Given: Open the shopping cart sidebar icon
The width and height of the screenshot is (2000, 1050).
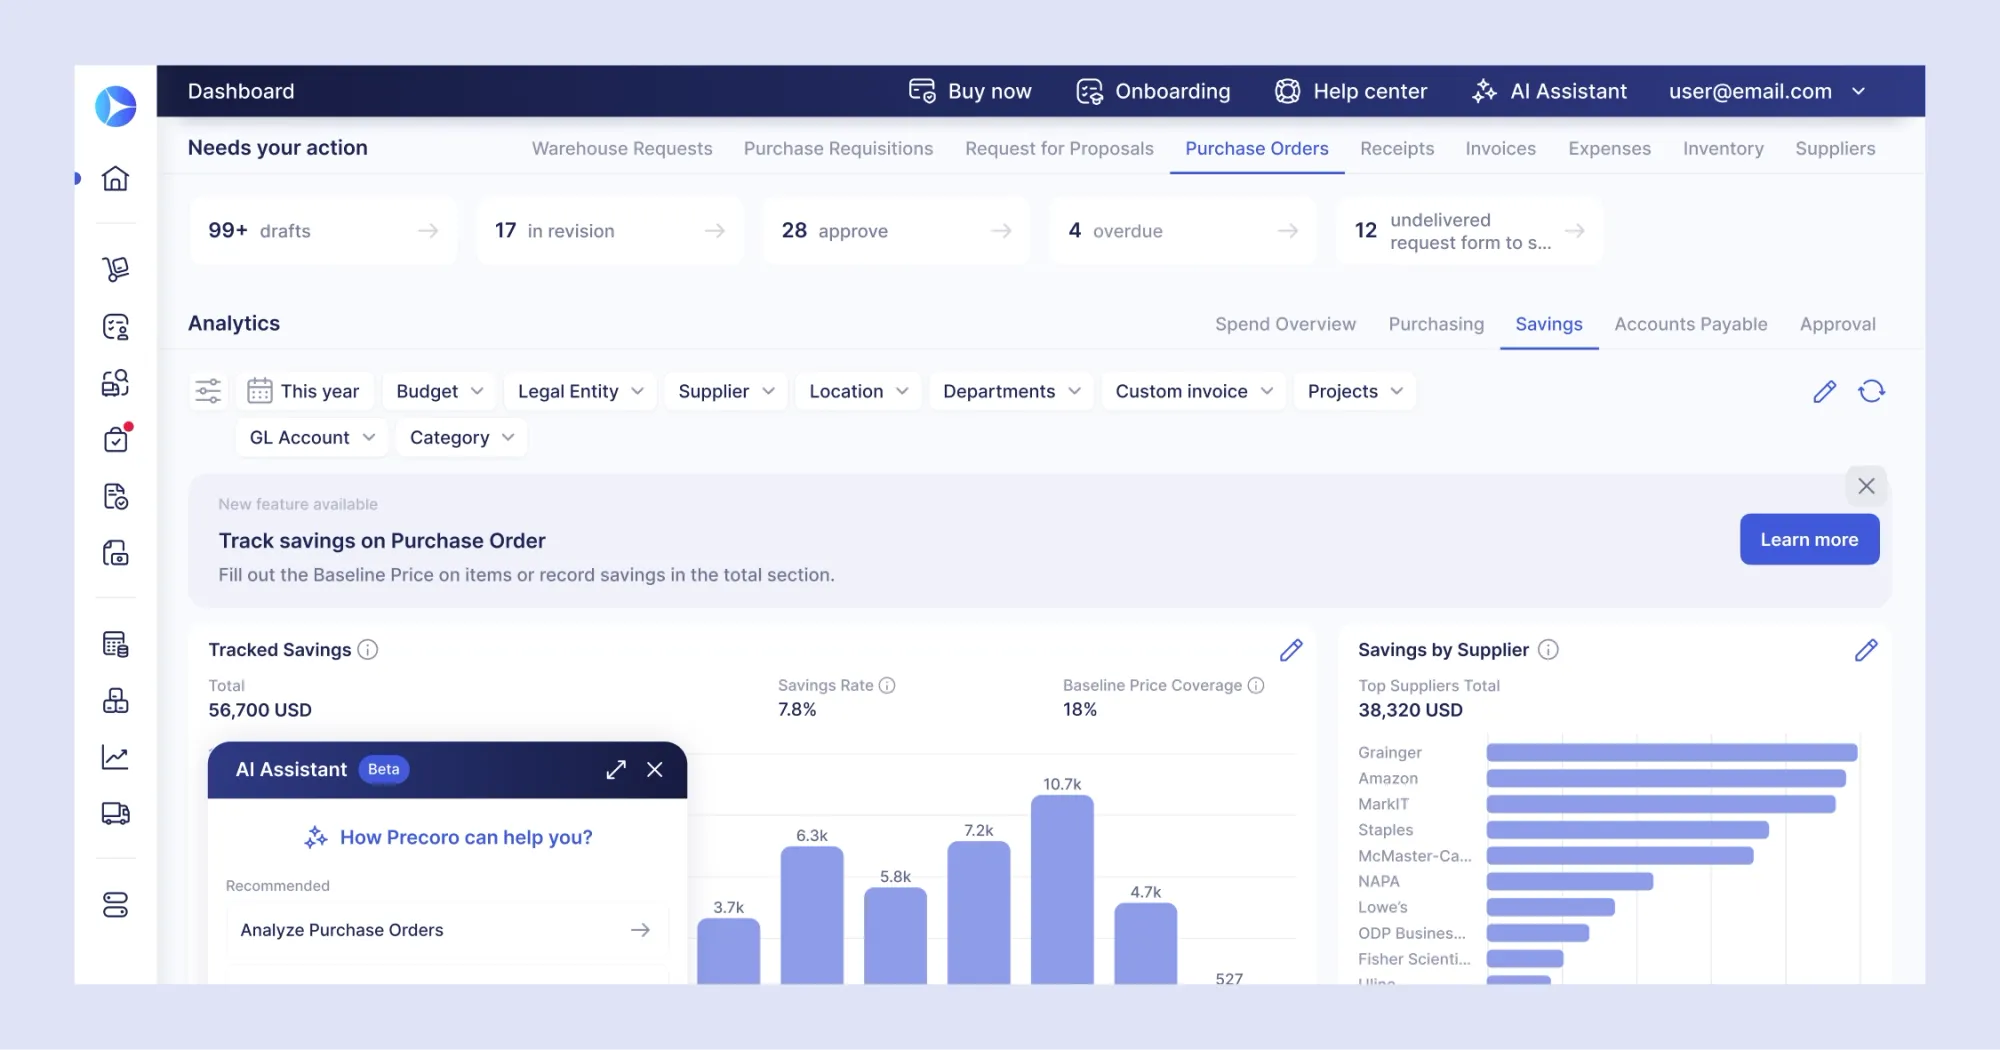Looking at the screenshot, I should point(115,269).
